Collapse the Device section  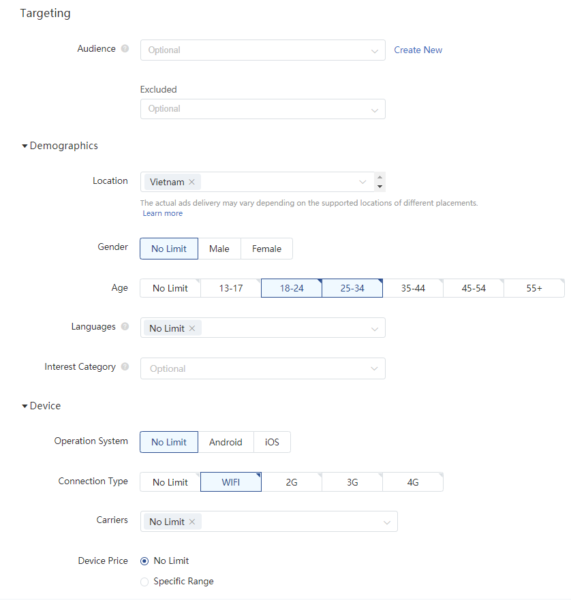[24, 406]
